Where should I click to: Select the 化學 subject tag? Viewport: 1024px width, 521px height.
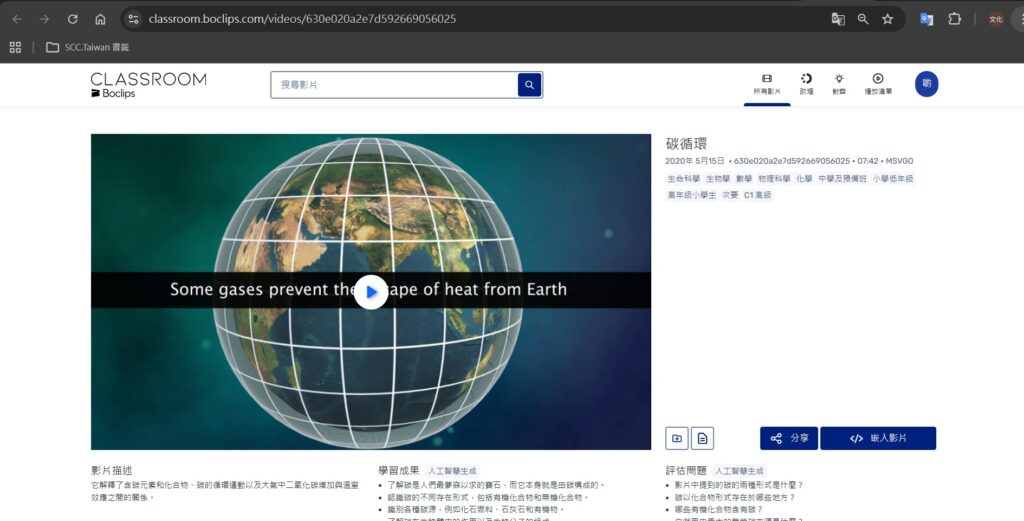point(804,179)
